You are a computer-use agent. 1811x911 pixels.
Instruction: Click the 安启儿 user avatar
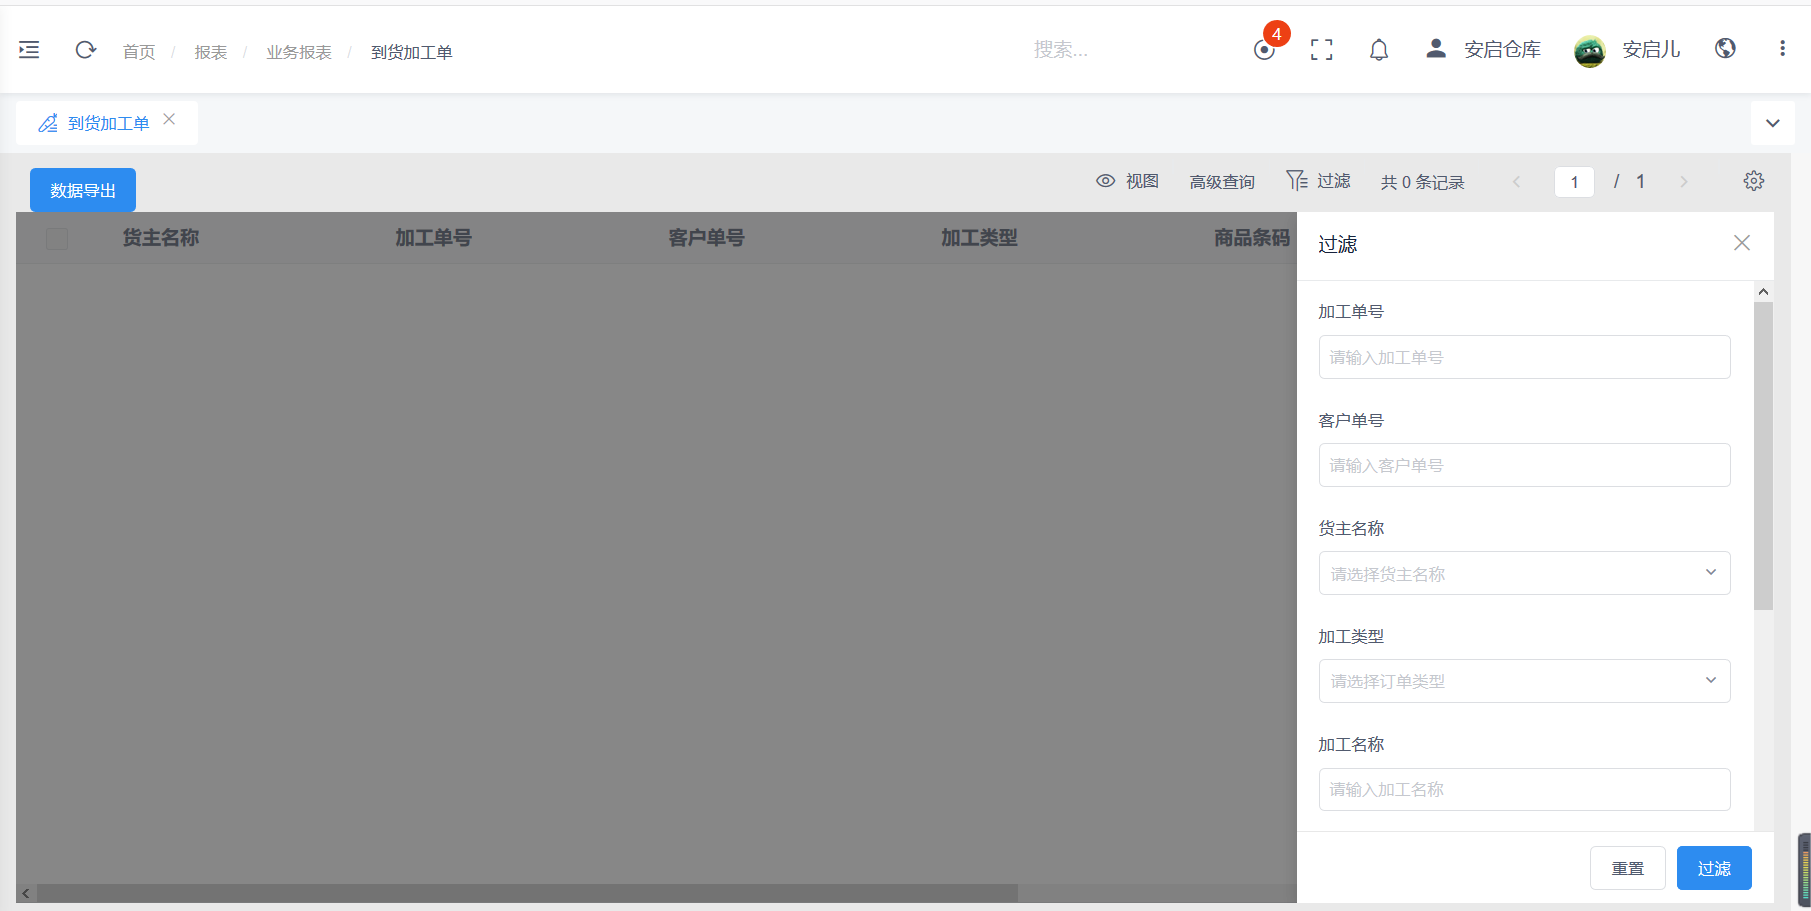(x=1590, y=51)
